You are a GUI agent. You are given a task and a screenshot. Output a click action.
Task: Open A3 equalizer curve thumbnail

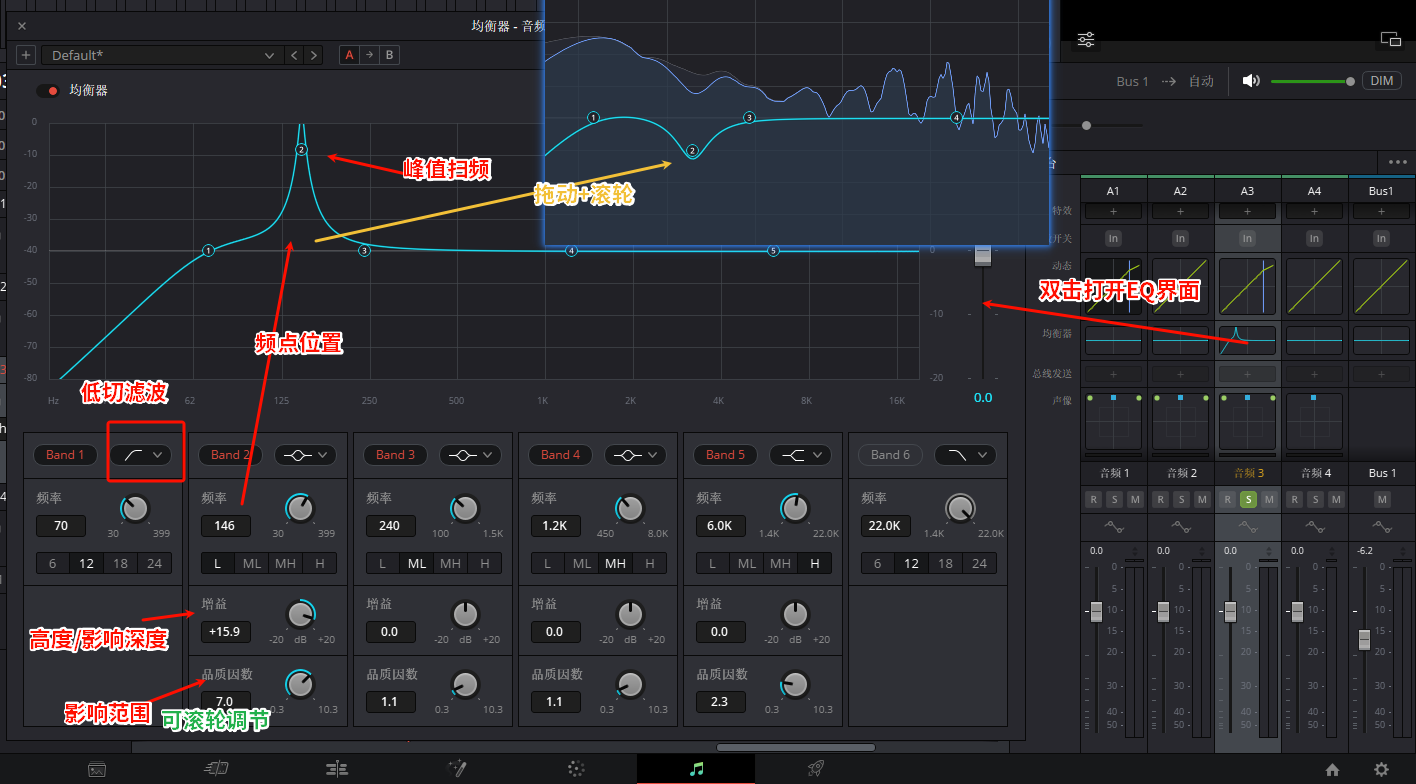click(x=1247, y=341)
